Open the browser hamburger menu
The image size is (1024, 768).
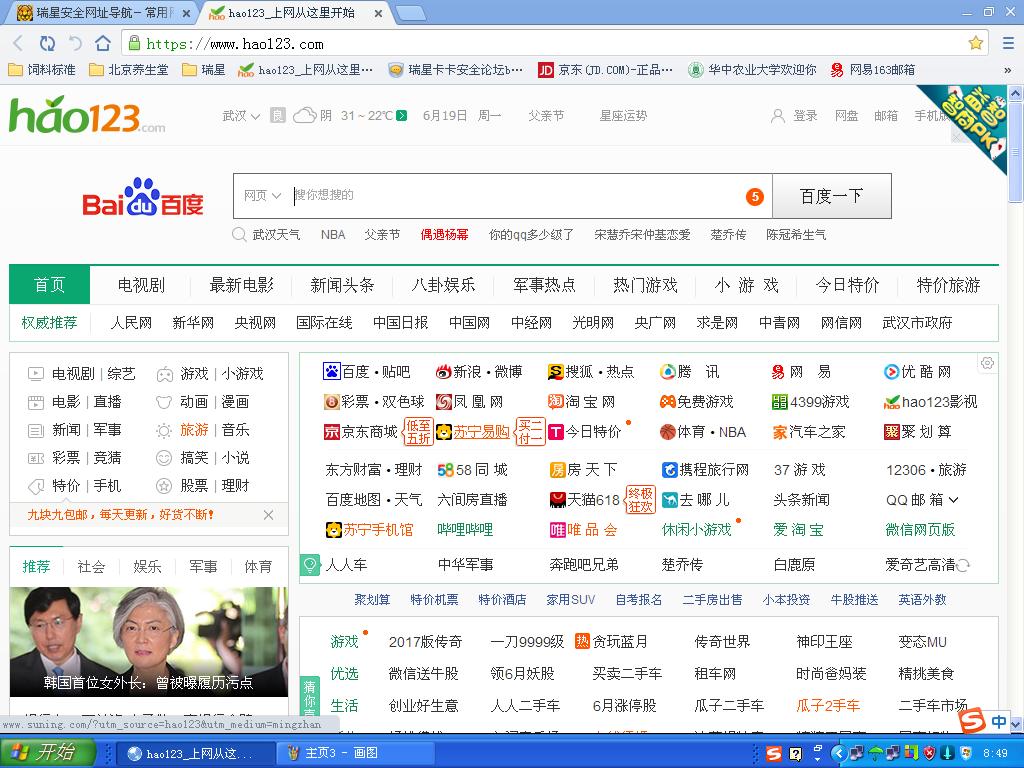[1007, 43]
